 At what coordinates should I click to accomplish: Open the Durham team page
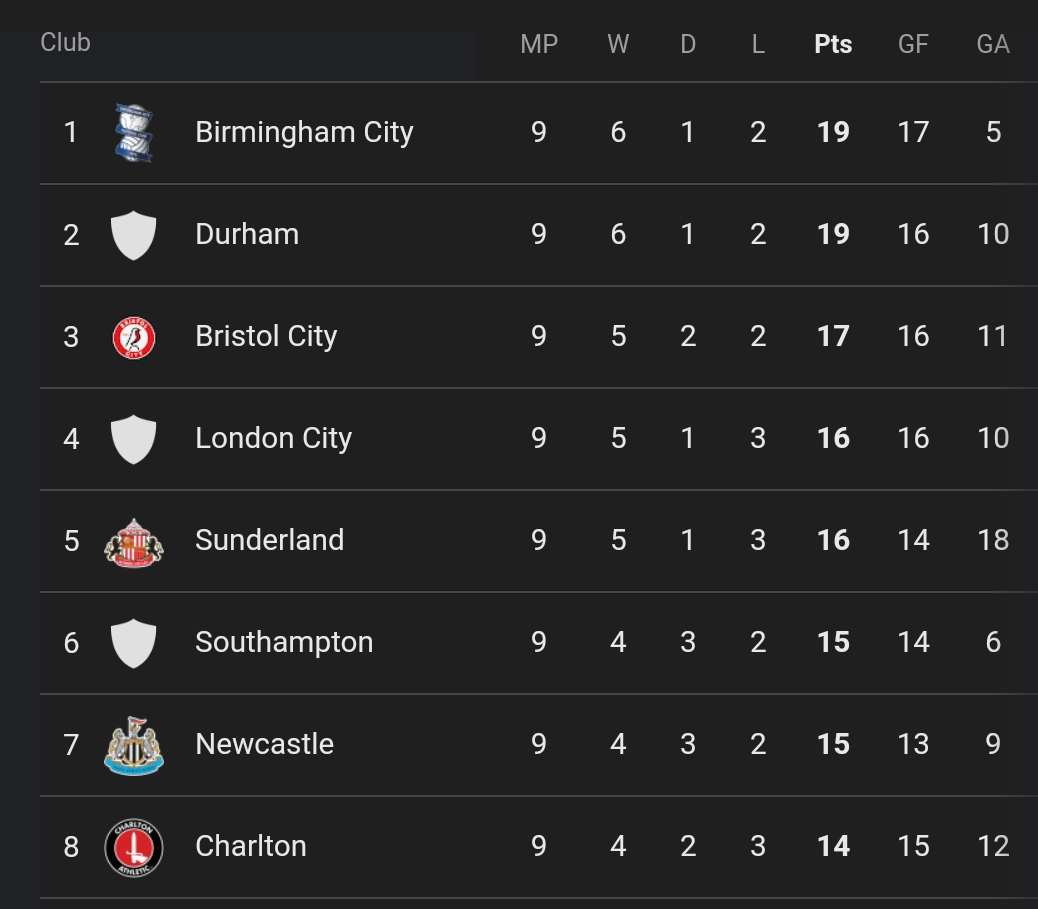pos(247,234)
